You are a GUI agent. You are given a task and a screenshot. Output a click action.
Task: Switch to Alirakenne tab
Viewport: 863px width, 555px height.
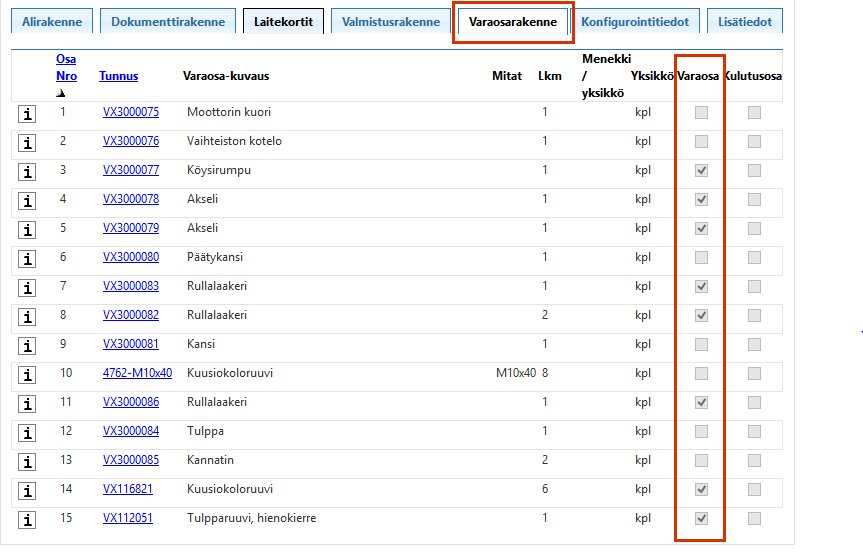click(52, 21)
